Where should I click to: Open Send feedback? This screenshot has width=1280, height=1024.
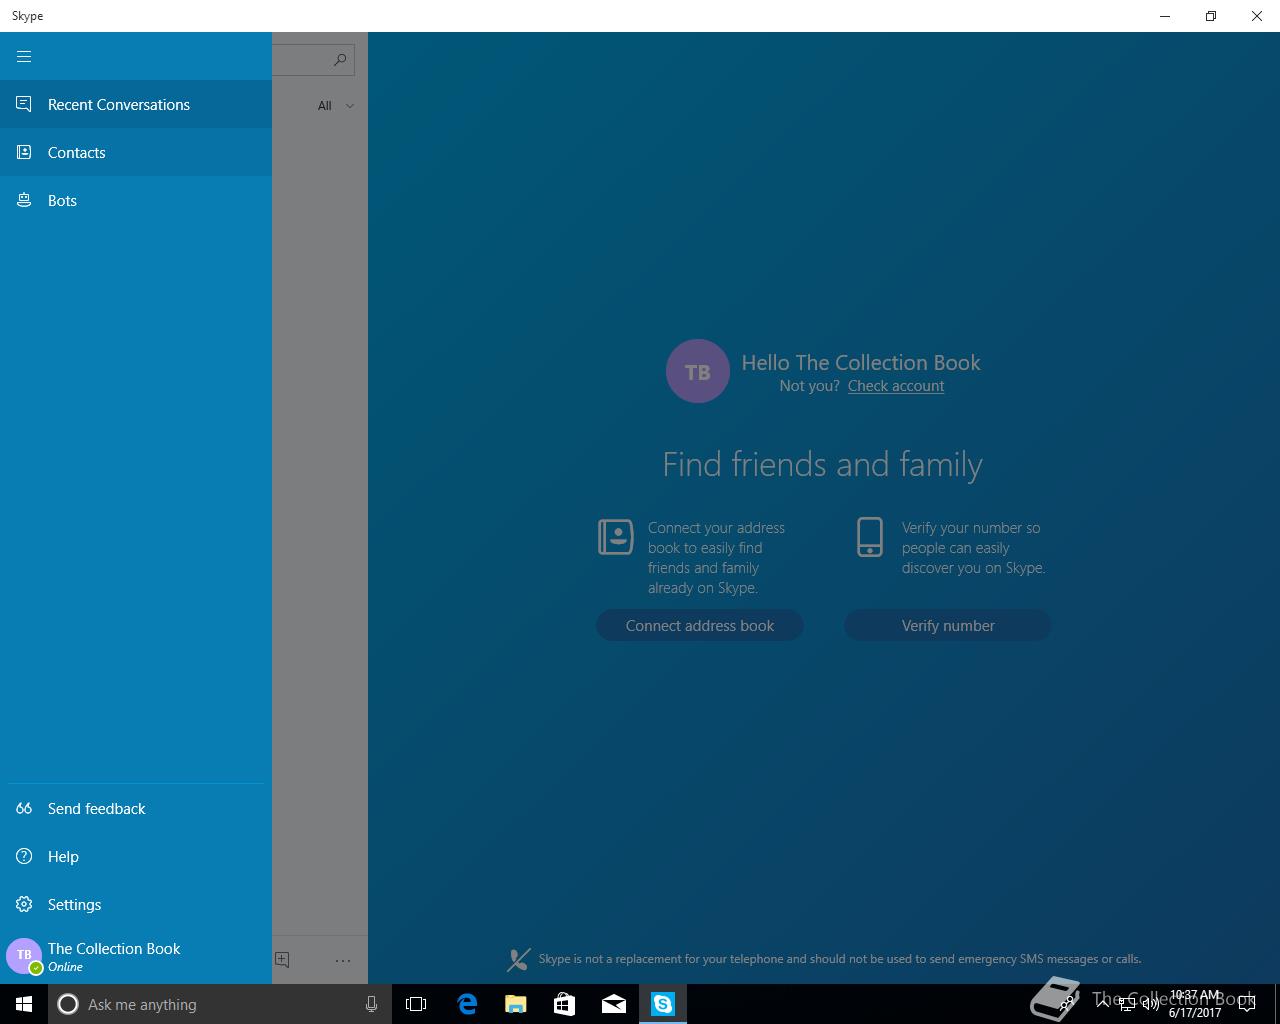click(x=136, y=808)
